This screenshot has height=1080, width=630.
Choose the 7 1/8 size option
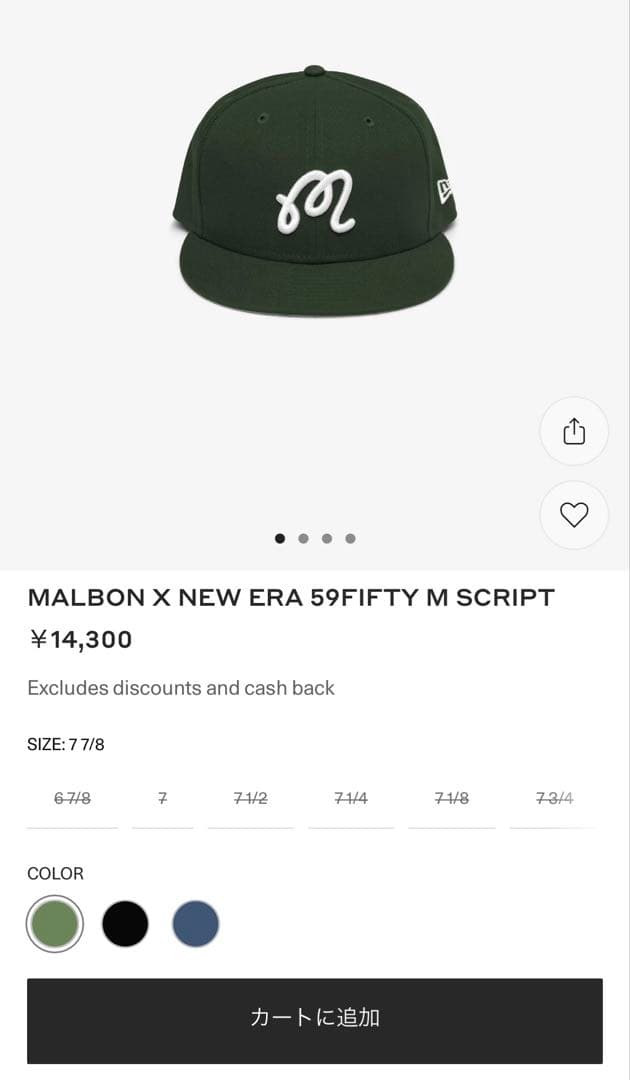tap(451, 799)
